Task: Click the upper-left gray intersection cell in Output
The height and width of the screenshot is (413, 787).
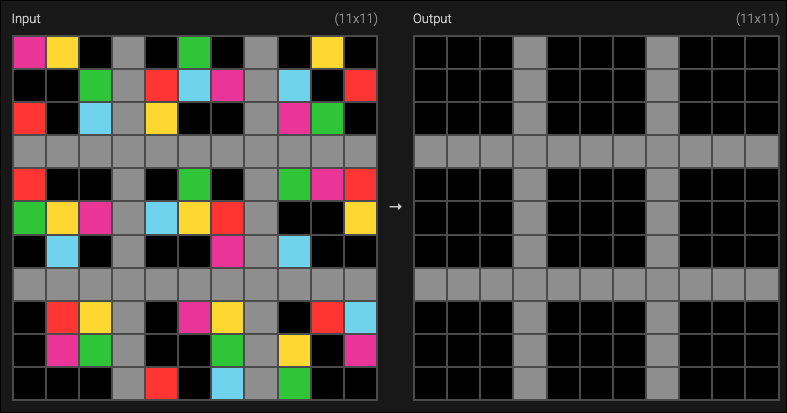Action: 529,151
